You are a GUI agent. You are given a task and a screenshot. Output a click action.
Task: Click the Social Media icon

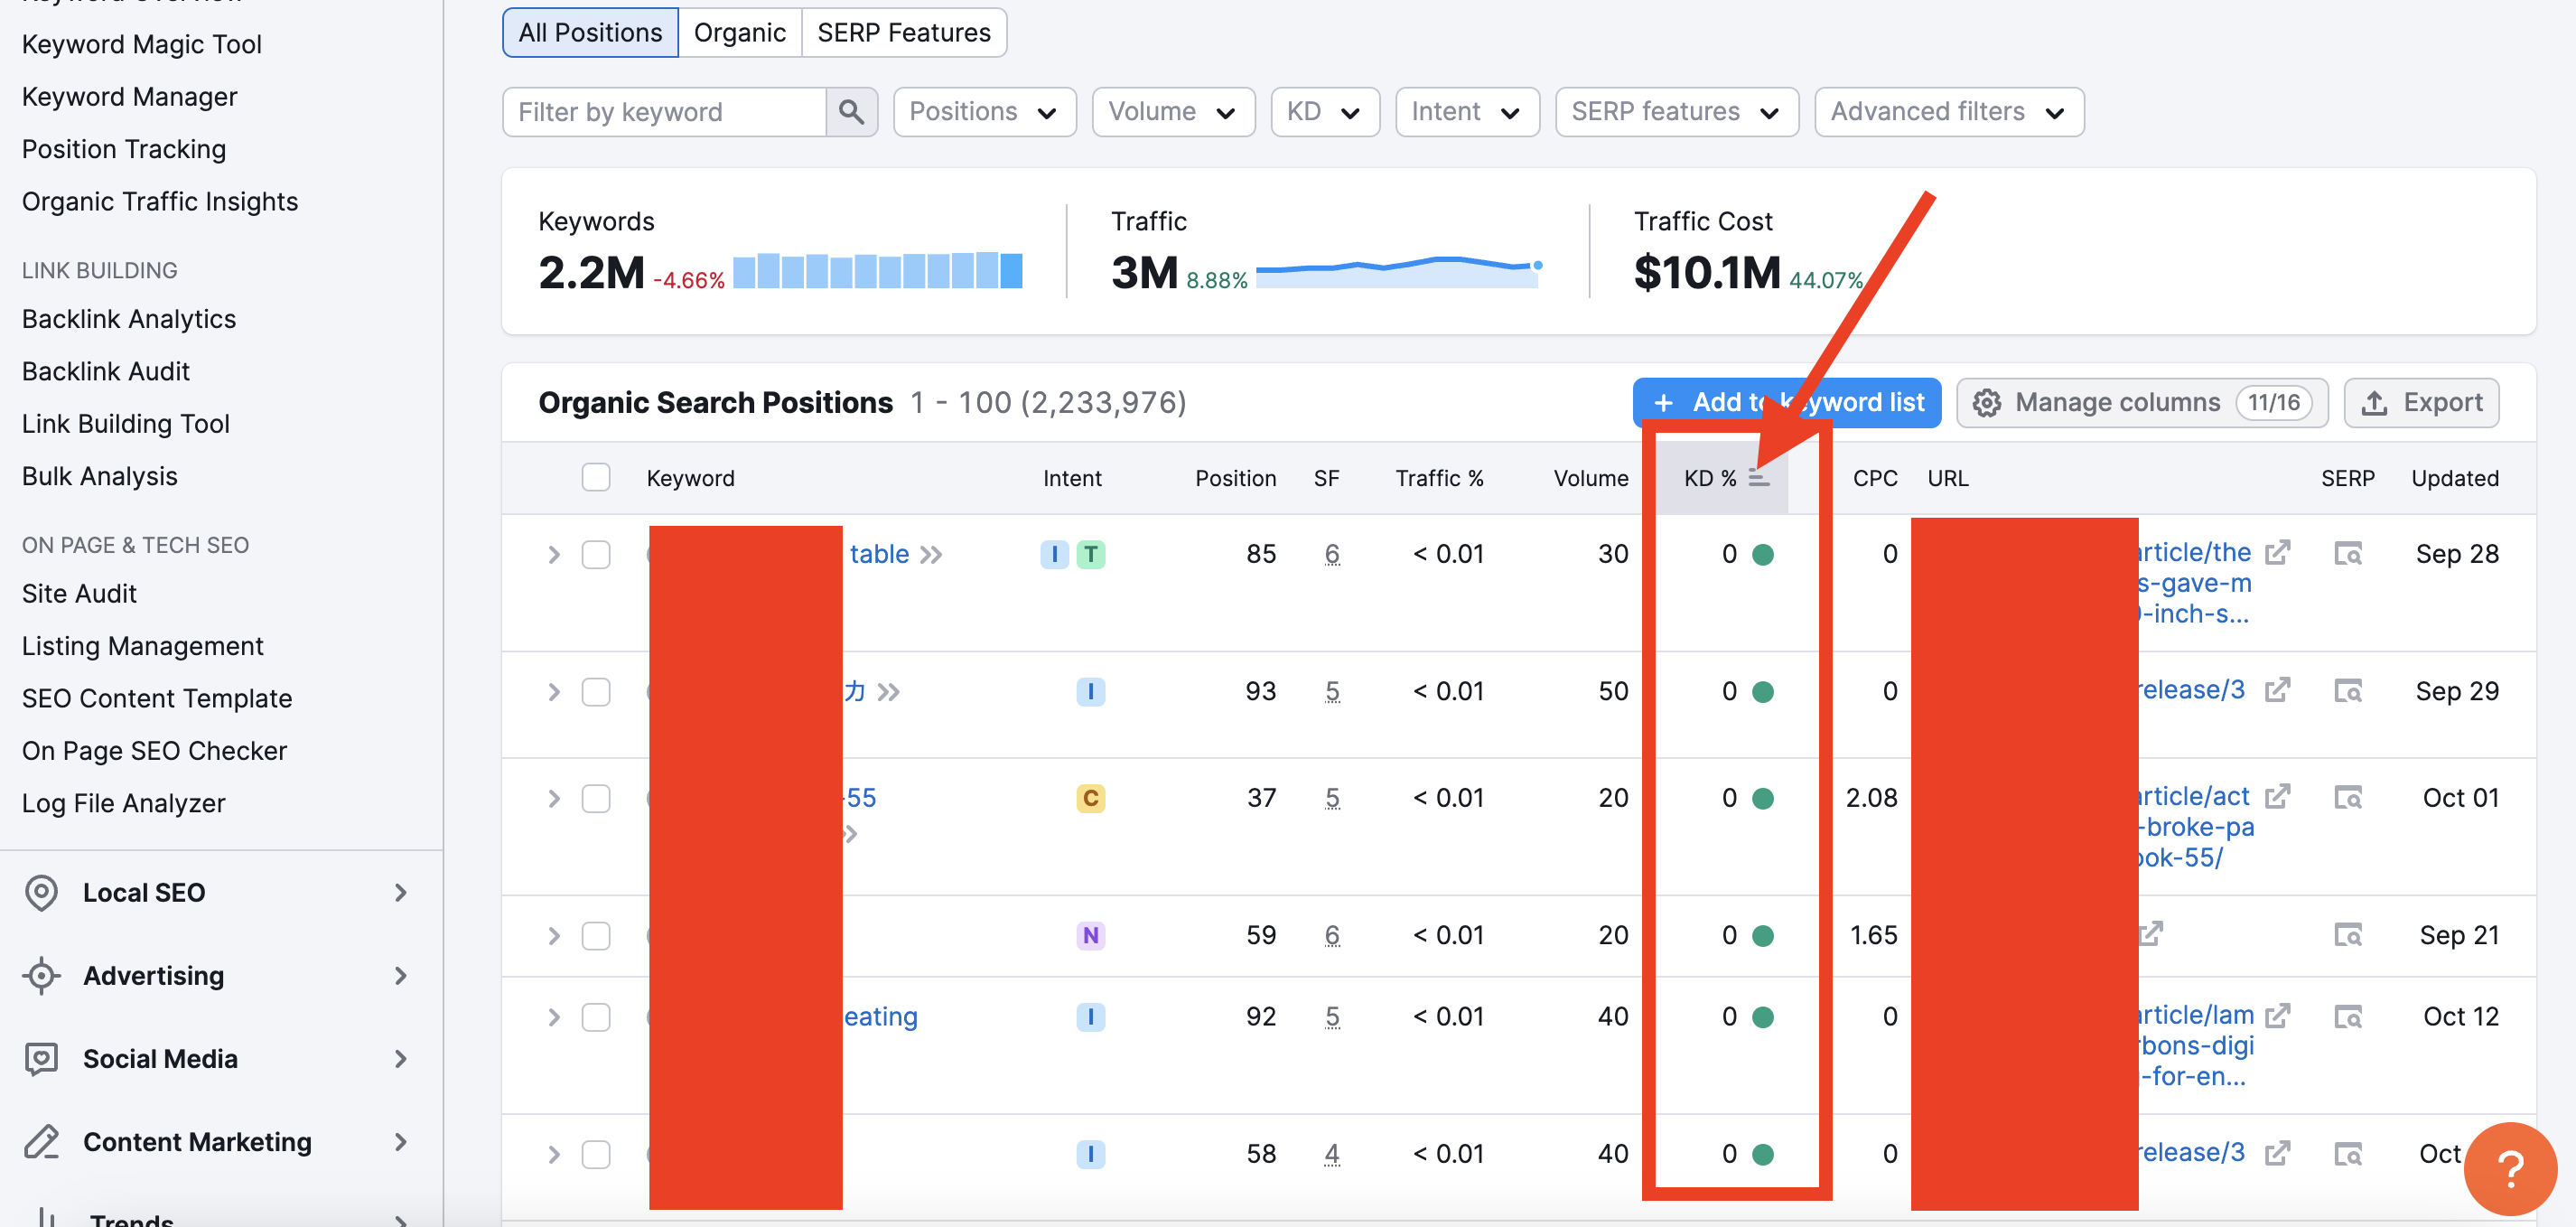click(41, 1058)
